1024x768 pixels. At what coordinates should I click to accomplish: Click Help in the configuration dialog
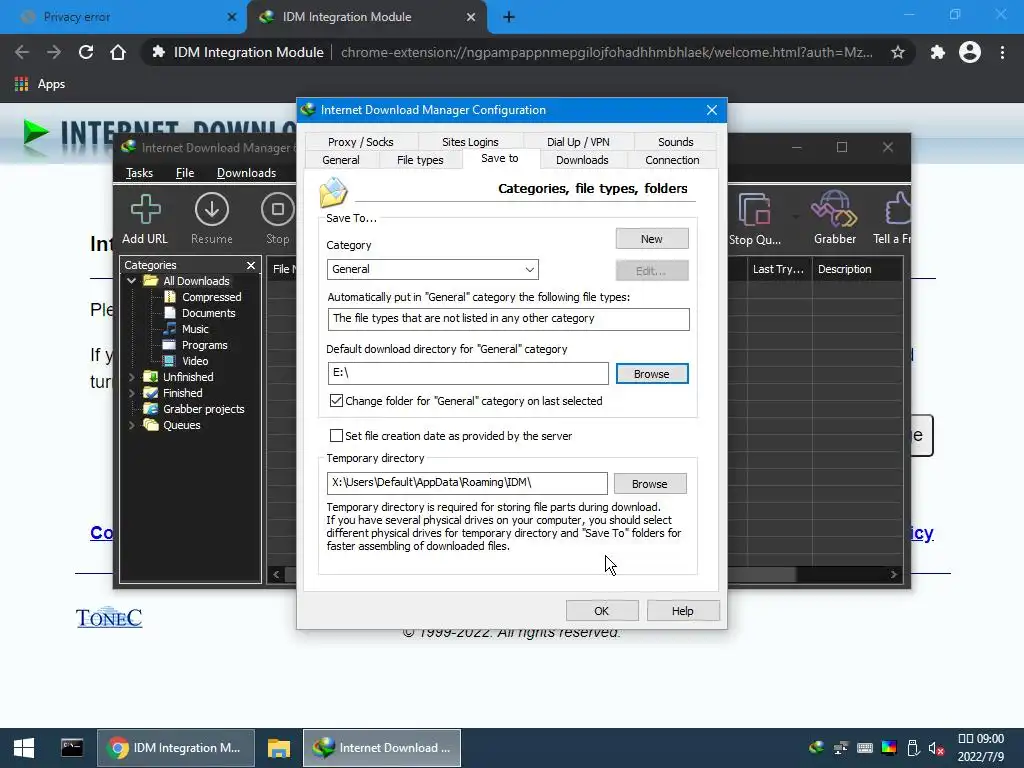tap(682, 611)
